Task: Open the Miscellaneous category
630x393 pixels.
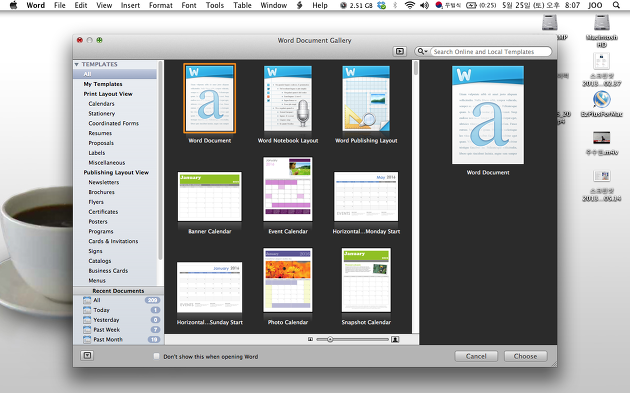Action: [107, 163]
